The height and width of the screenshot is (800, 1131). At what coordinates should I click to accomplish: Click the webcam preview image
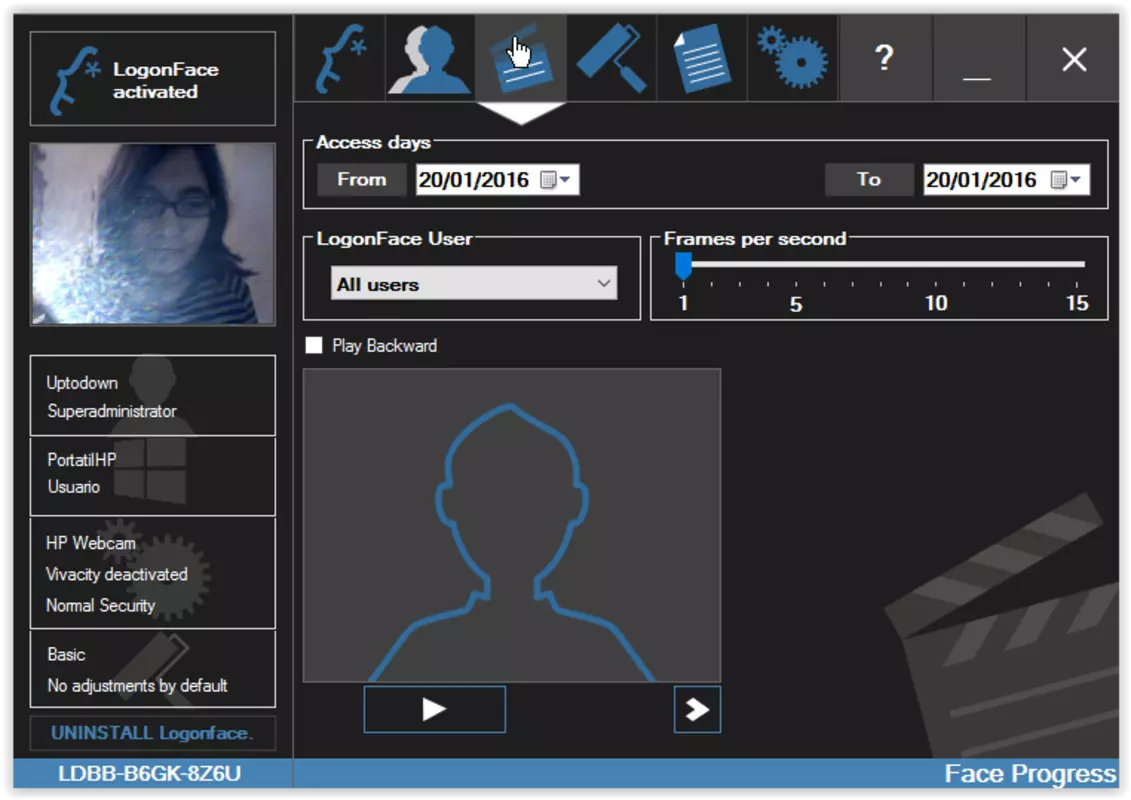(153, 234)
